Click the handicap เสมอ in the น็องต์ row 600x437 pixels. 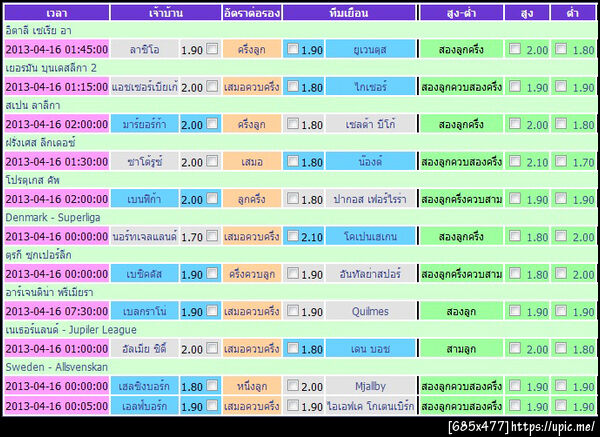coord(252,161)
